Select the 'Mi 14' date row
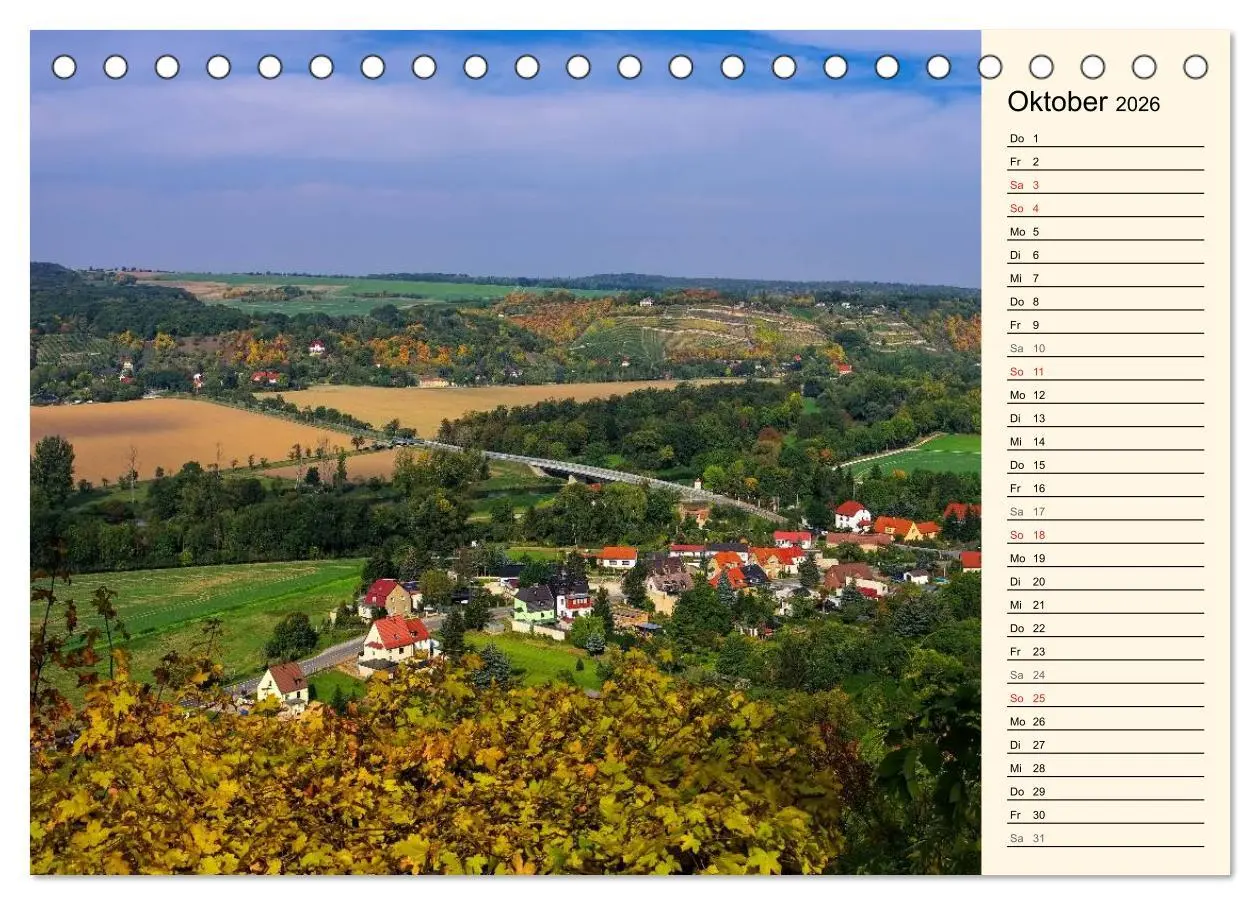Screen dimensions: 1260x905 (1105, 441)
